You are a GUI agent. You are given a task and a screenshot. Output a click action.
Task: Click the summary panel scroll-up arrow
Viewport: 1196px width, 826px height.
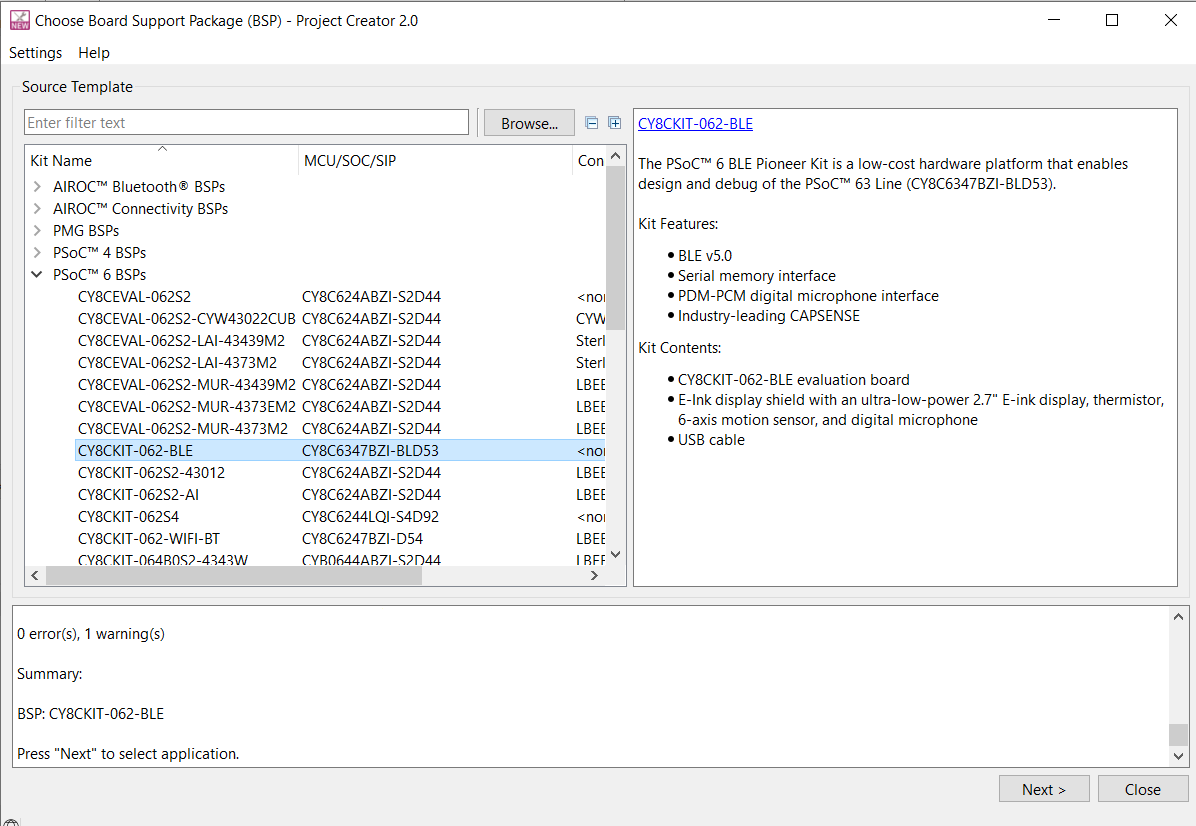pyautogui.click(x=1178, y=617)
